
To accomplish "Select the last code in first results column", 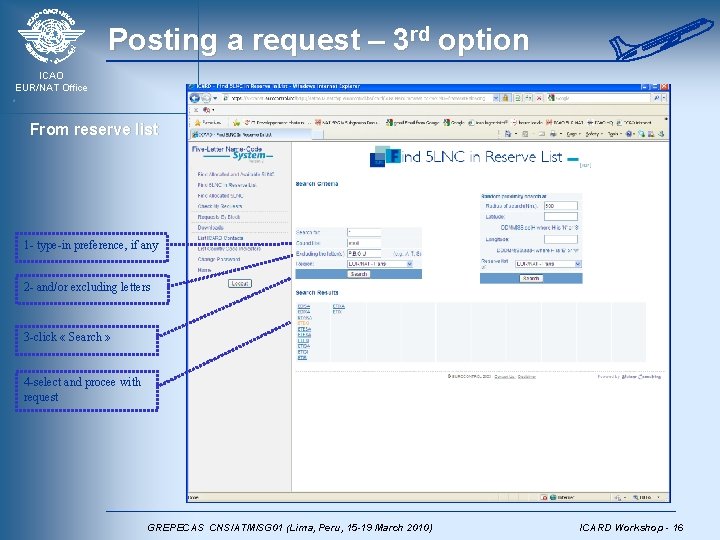I will click(302, 358).
